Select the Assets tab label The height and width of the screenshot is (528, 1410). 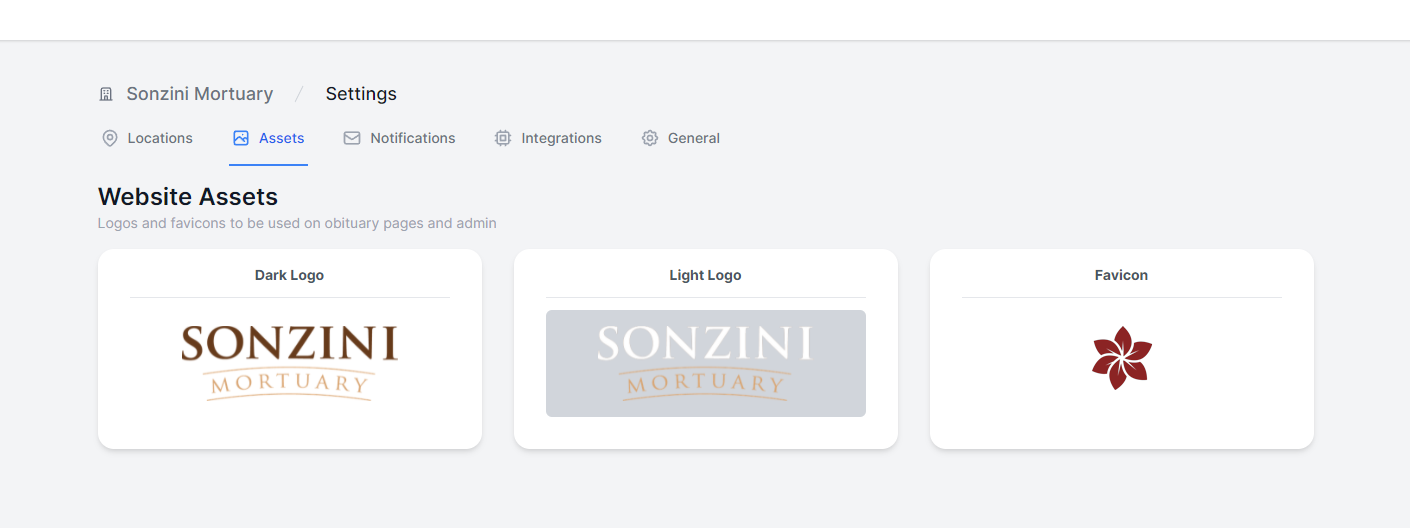click(281, 138)
